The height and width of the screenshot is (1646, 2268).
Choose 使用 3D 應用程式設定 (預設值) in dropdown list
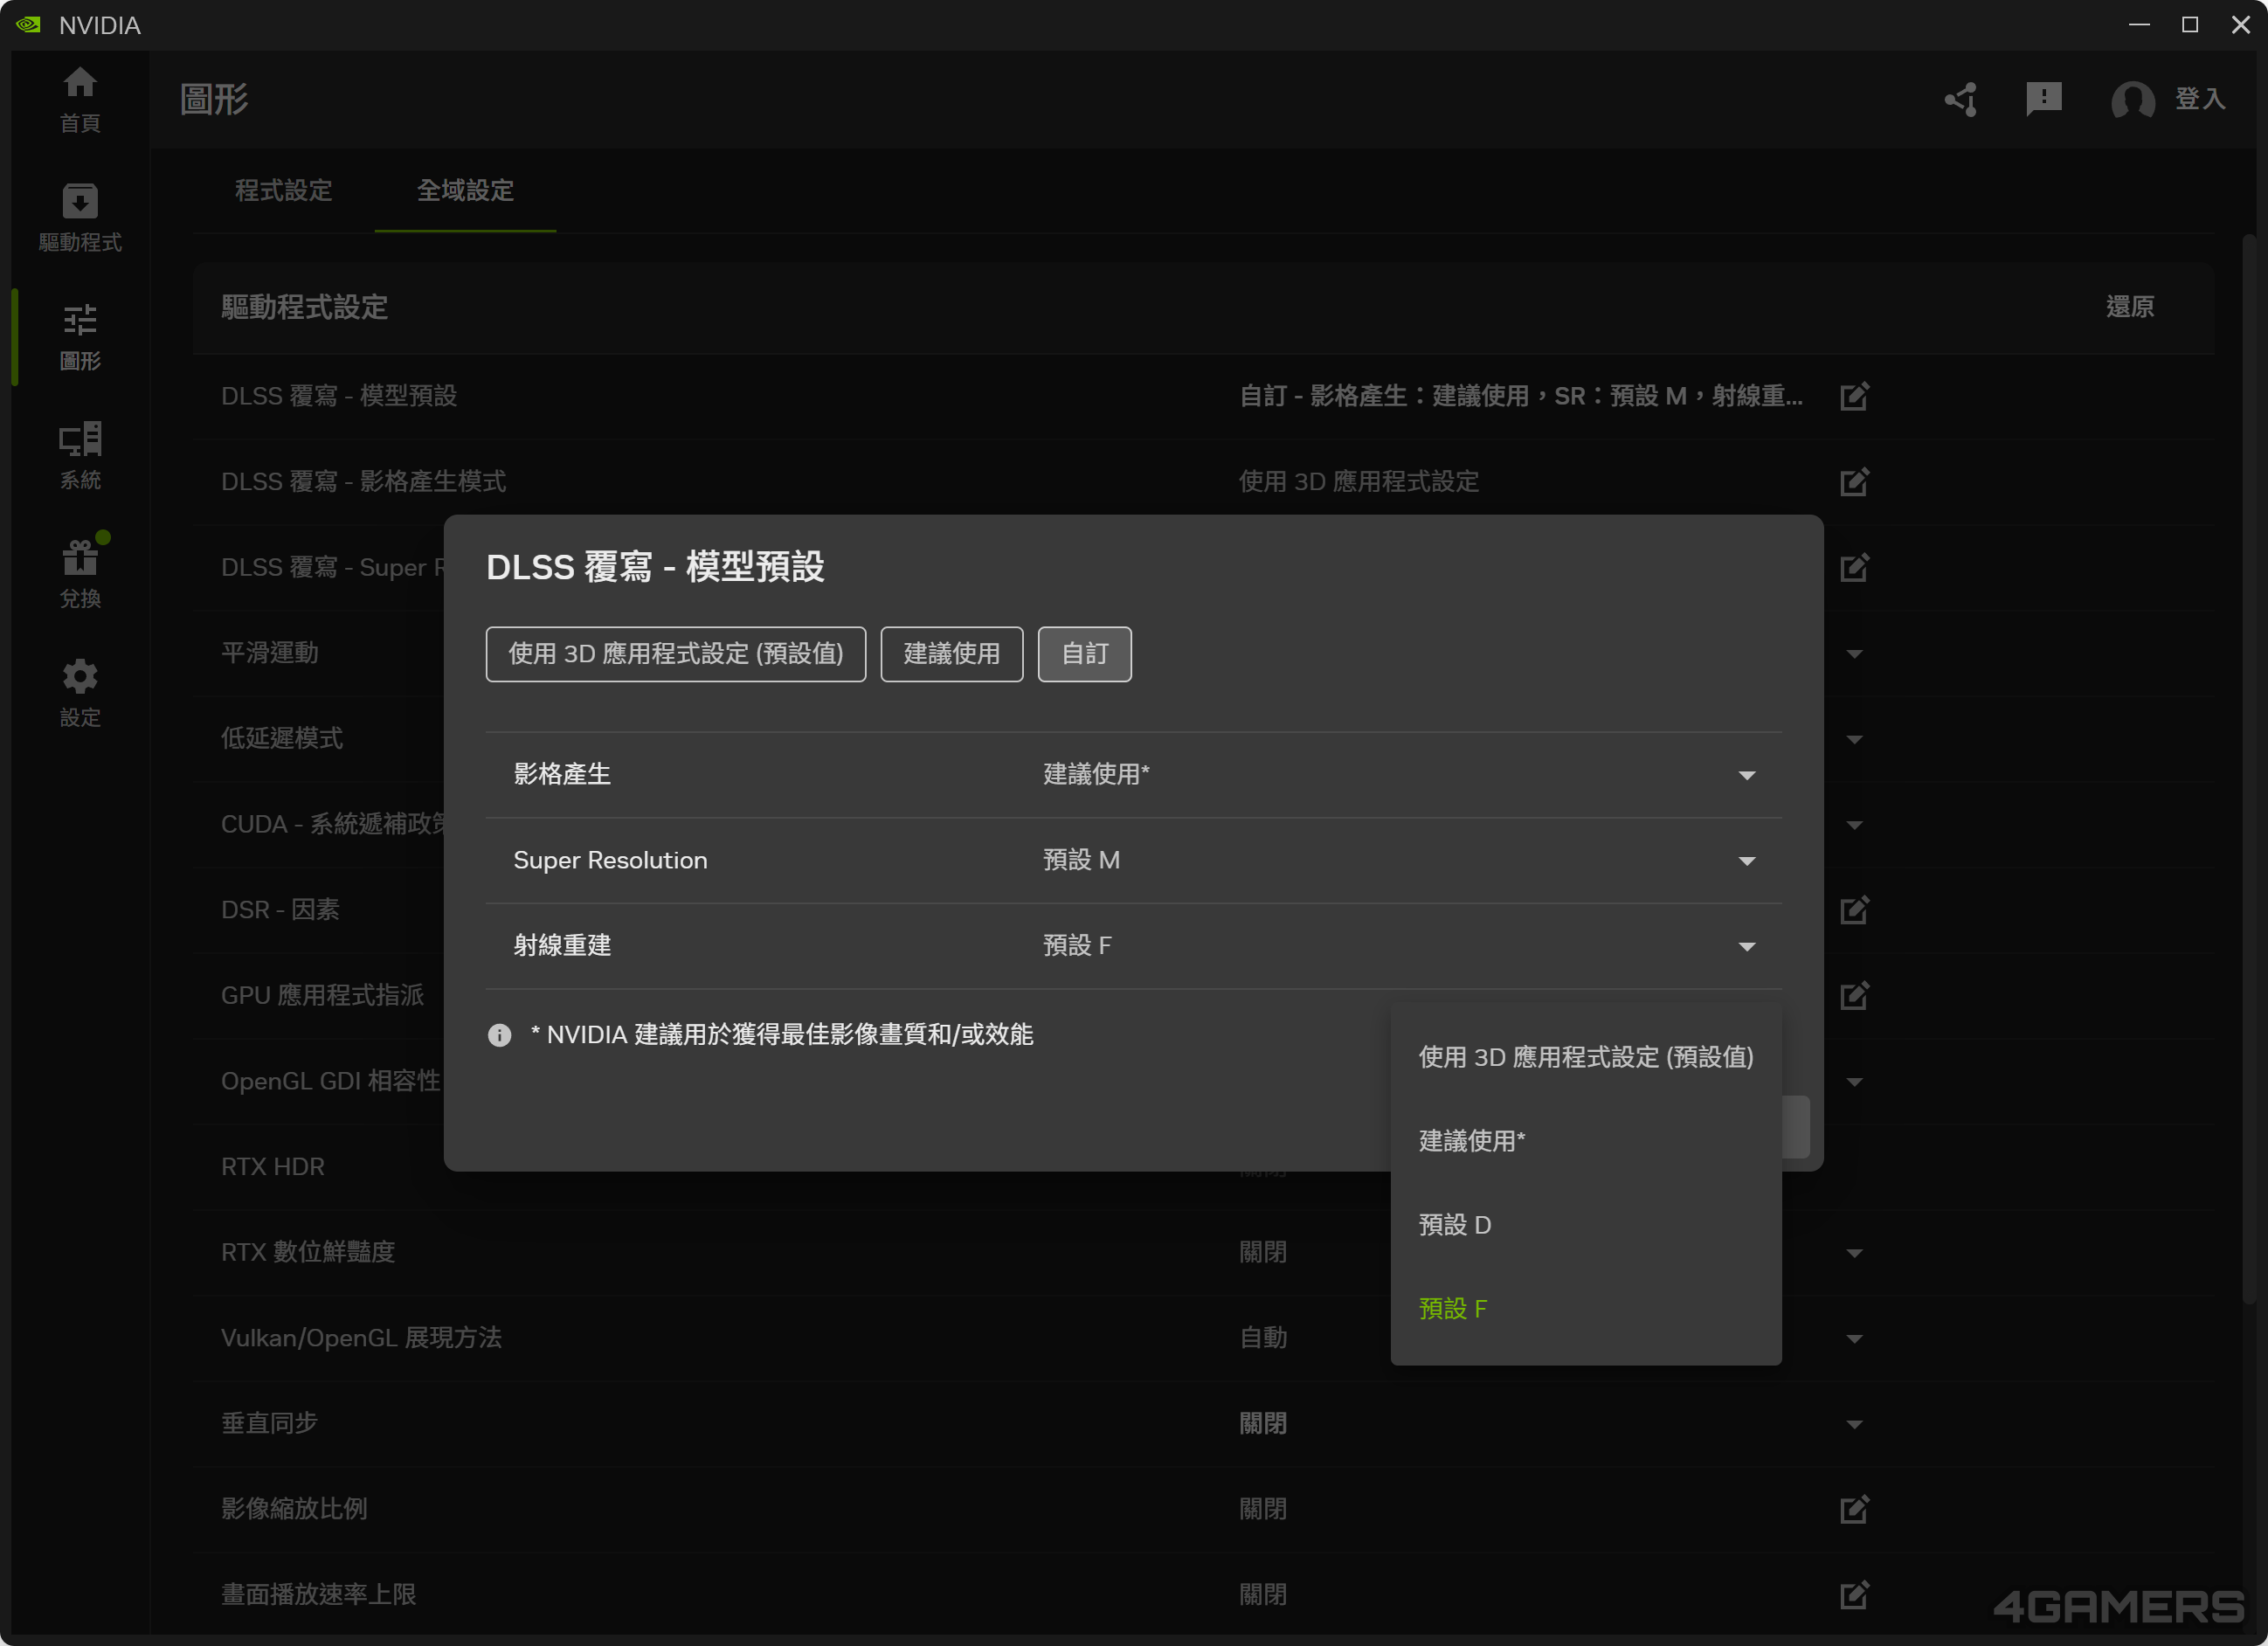(1585, 1057)
